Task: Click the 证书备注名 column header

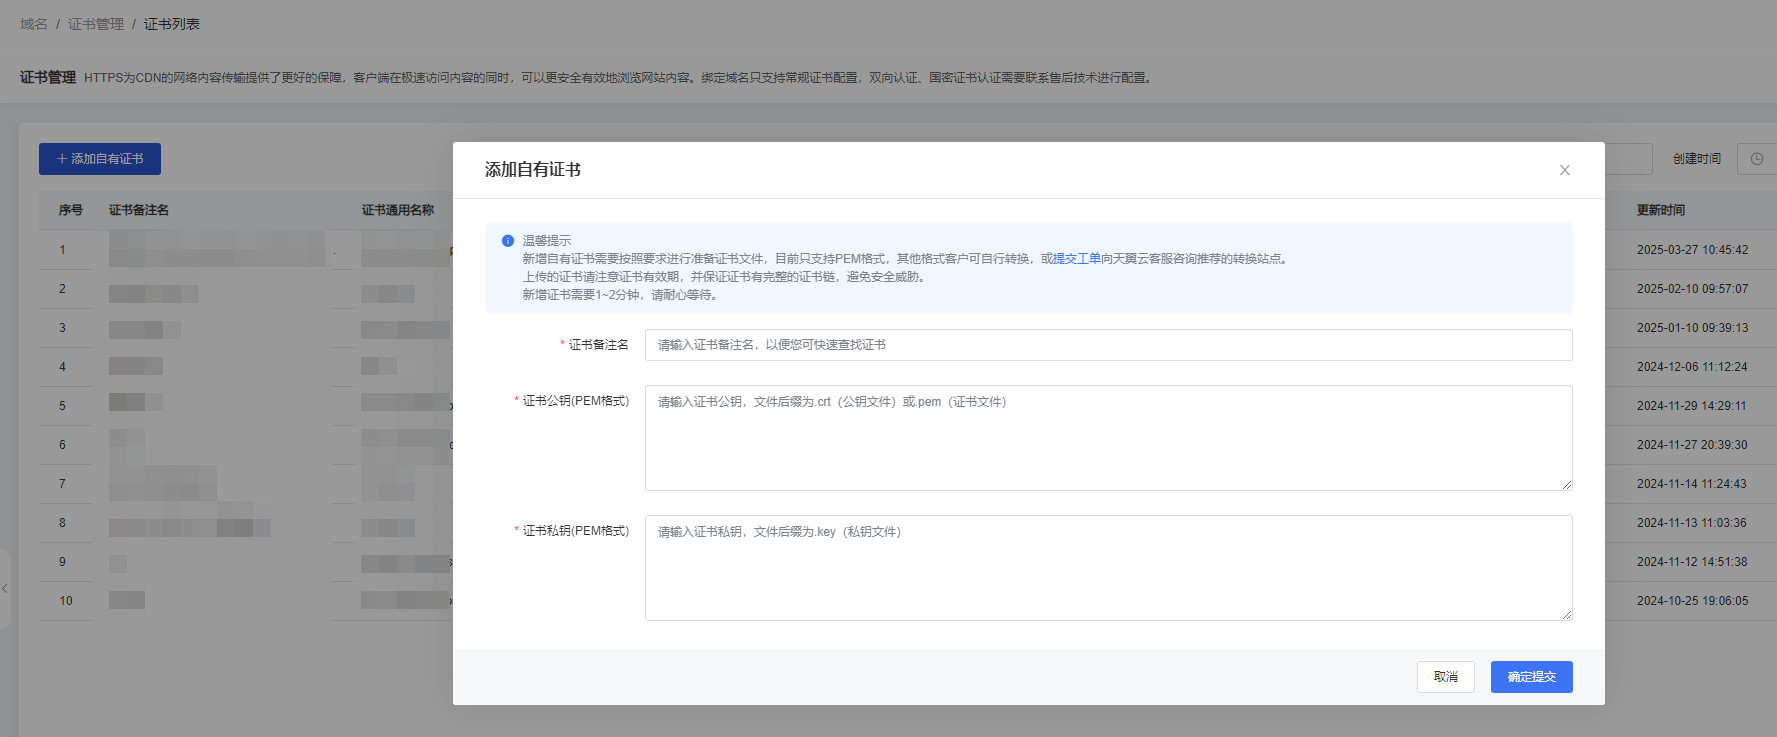Action: (x=139, y=210)
